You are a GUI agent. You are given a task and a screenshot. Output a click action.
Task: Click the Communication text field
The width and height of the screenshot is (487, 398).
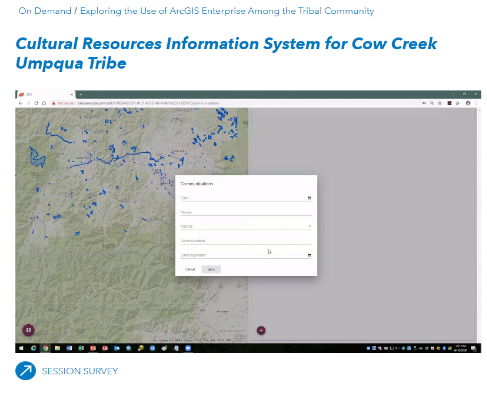tap(246, 241)
